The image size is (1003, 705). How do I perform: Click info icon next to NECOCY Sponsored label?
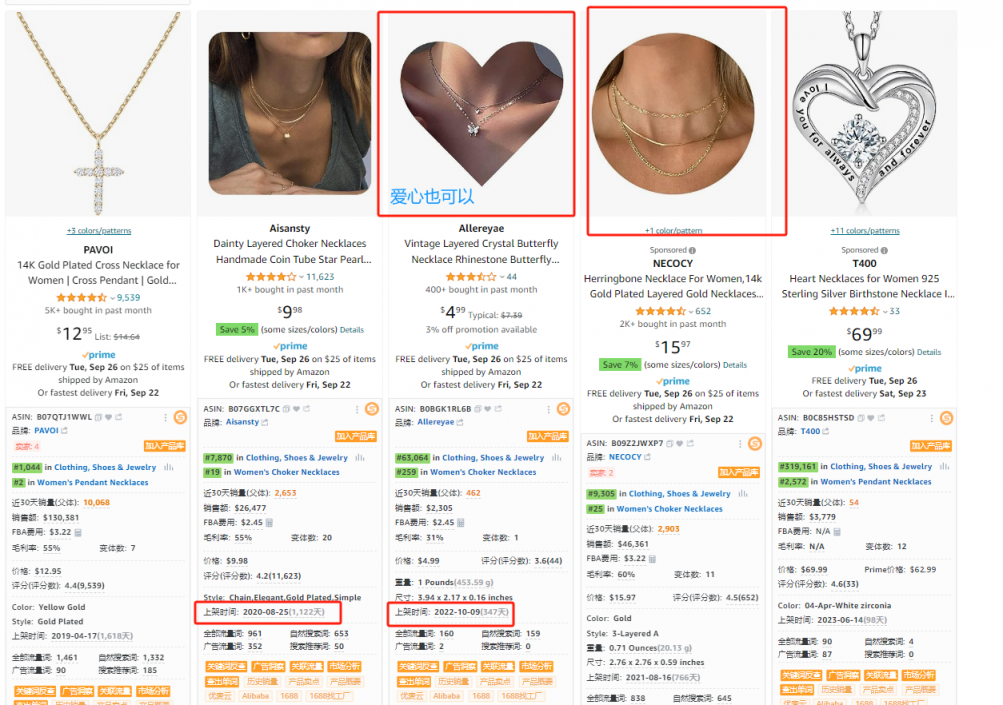(692, 251)
